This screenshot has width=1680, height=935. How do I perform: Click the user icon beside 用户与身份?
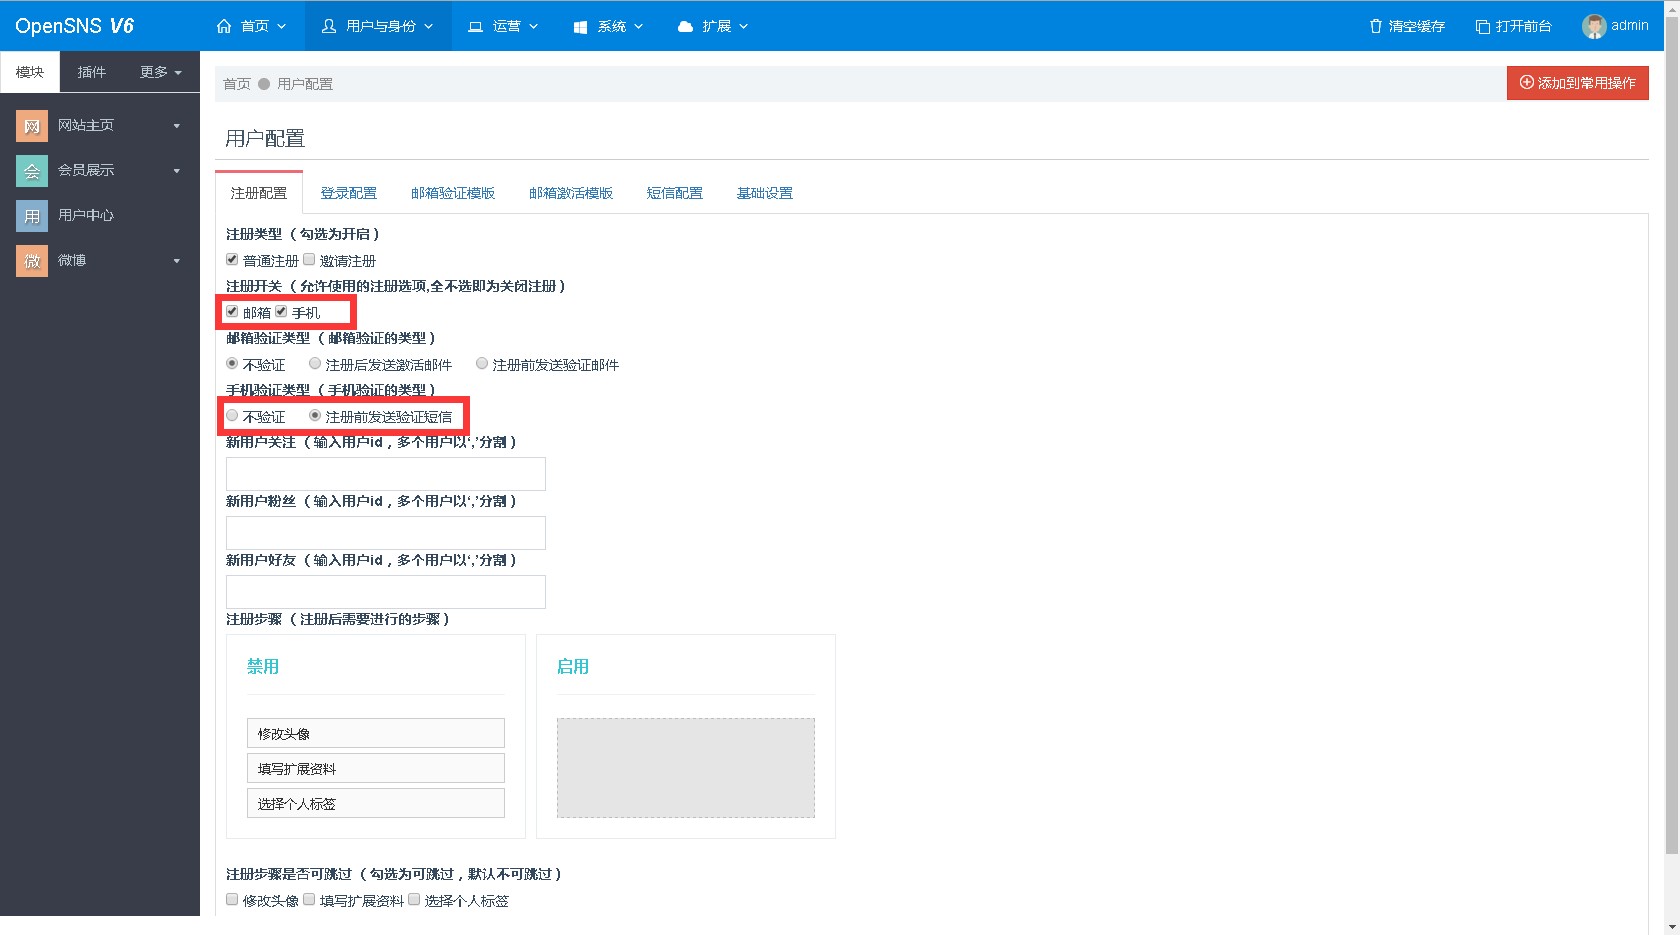point(329,26)
